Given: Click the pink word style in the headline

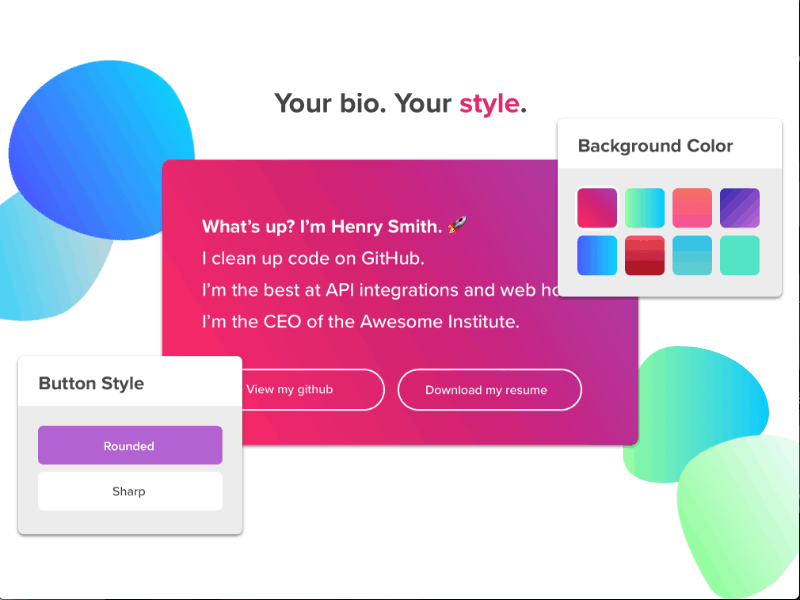Looking at the screenshot, I should pos(489,104).
